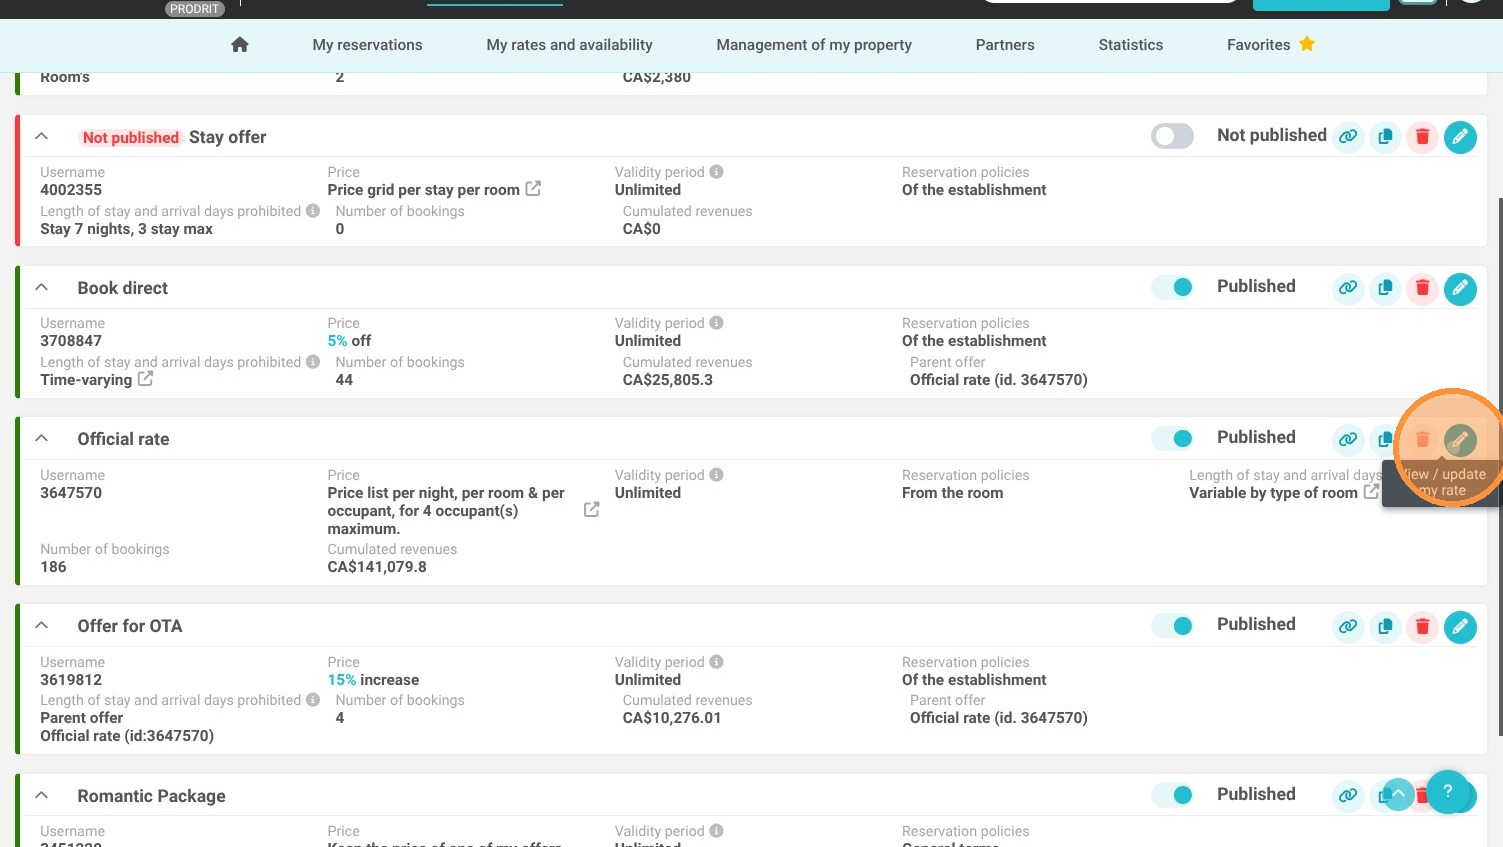Unpublish the Book direct offer toggle
The width and height of the screenshot is (1503, 847).
[1172, 287]
